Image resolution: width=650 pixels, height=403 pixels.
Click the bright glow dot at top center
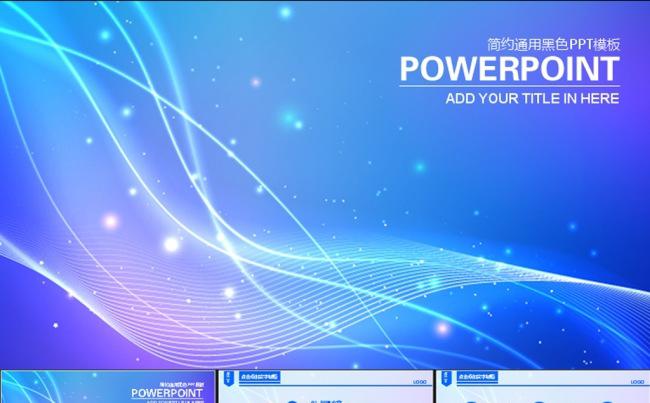point(285,12)
